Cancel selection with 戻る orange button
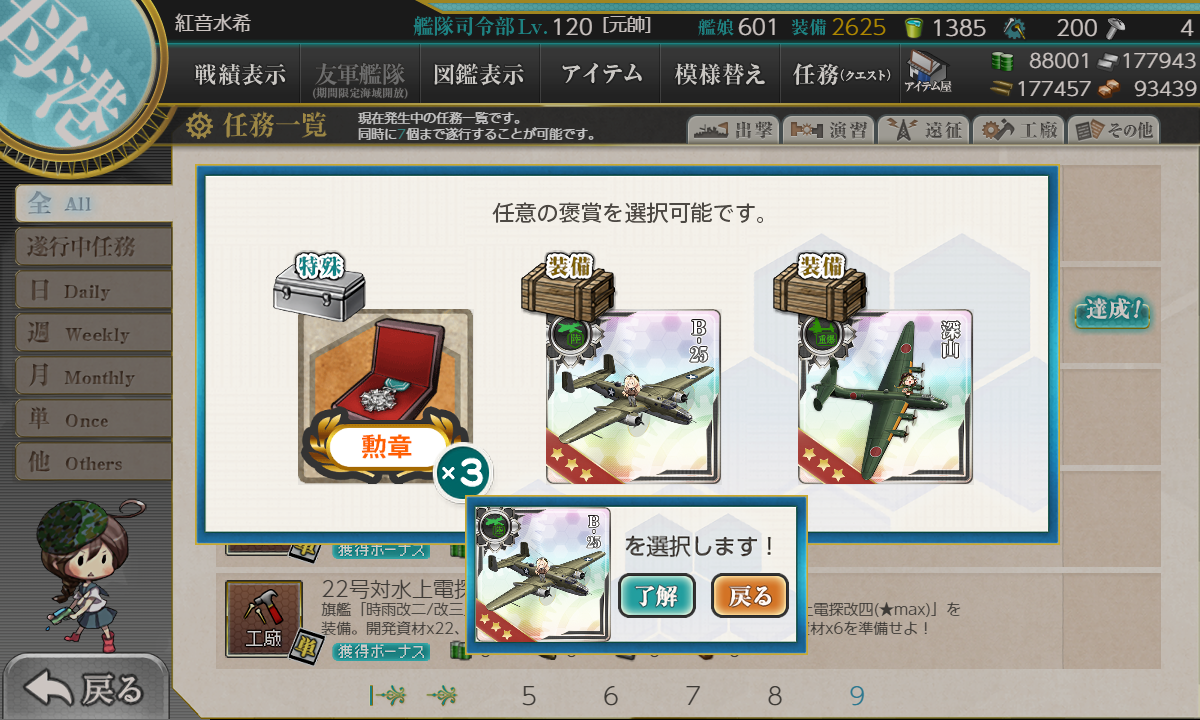Screen dimensions: 1200x720 (x=750, y=596)
